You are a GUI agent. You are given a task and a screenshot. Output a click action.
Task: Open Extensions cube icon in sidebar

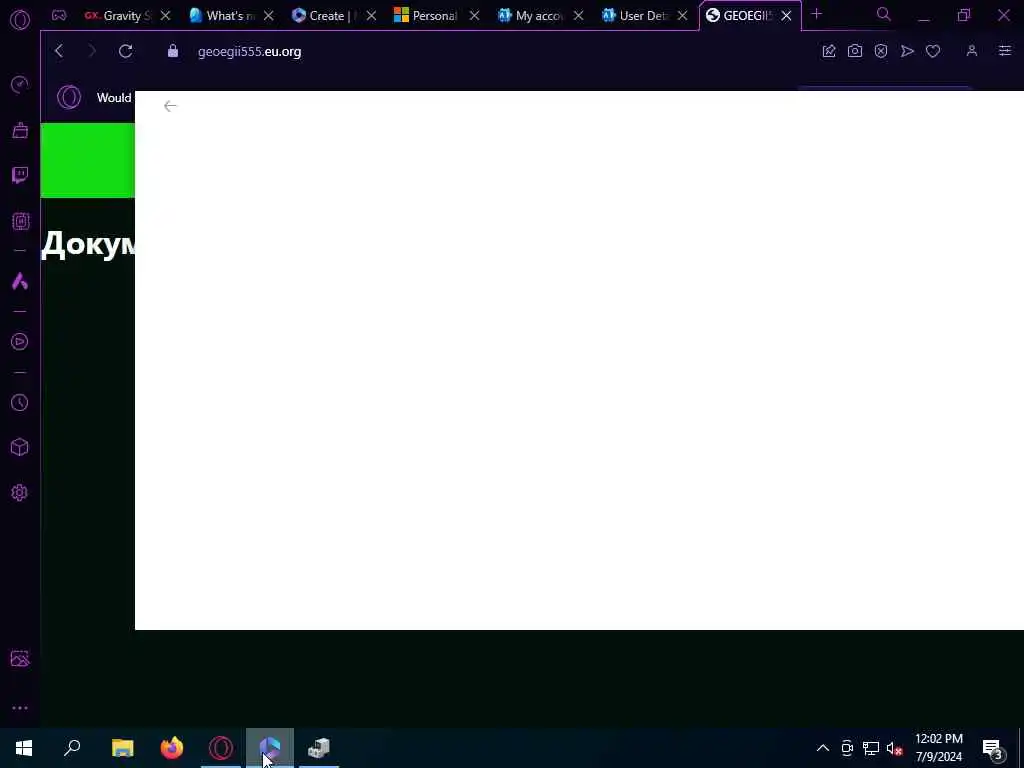pyautogui.click(x=20, y=447)
